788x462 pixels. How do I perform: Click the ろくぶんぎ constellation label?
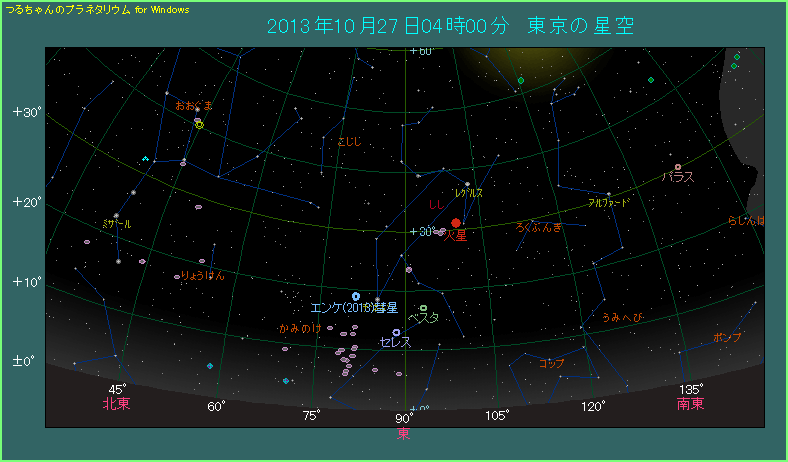[538, 228]
